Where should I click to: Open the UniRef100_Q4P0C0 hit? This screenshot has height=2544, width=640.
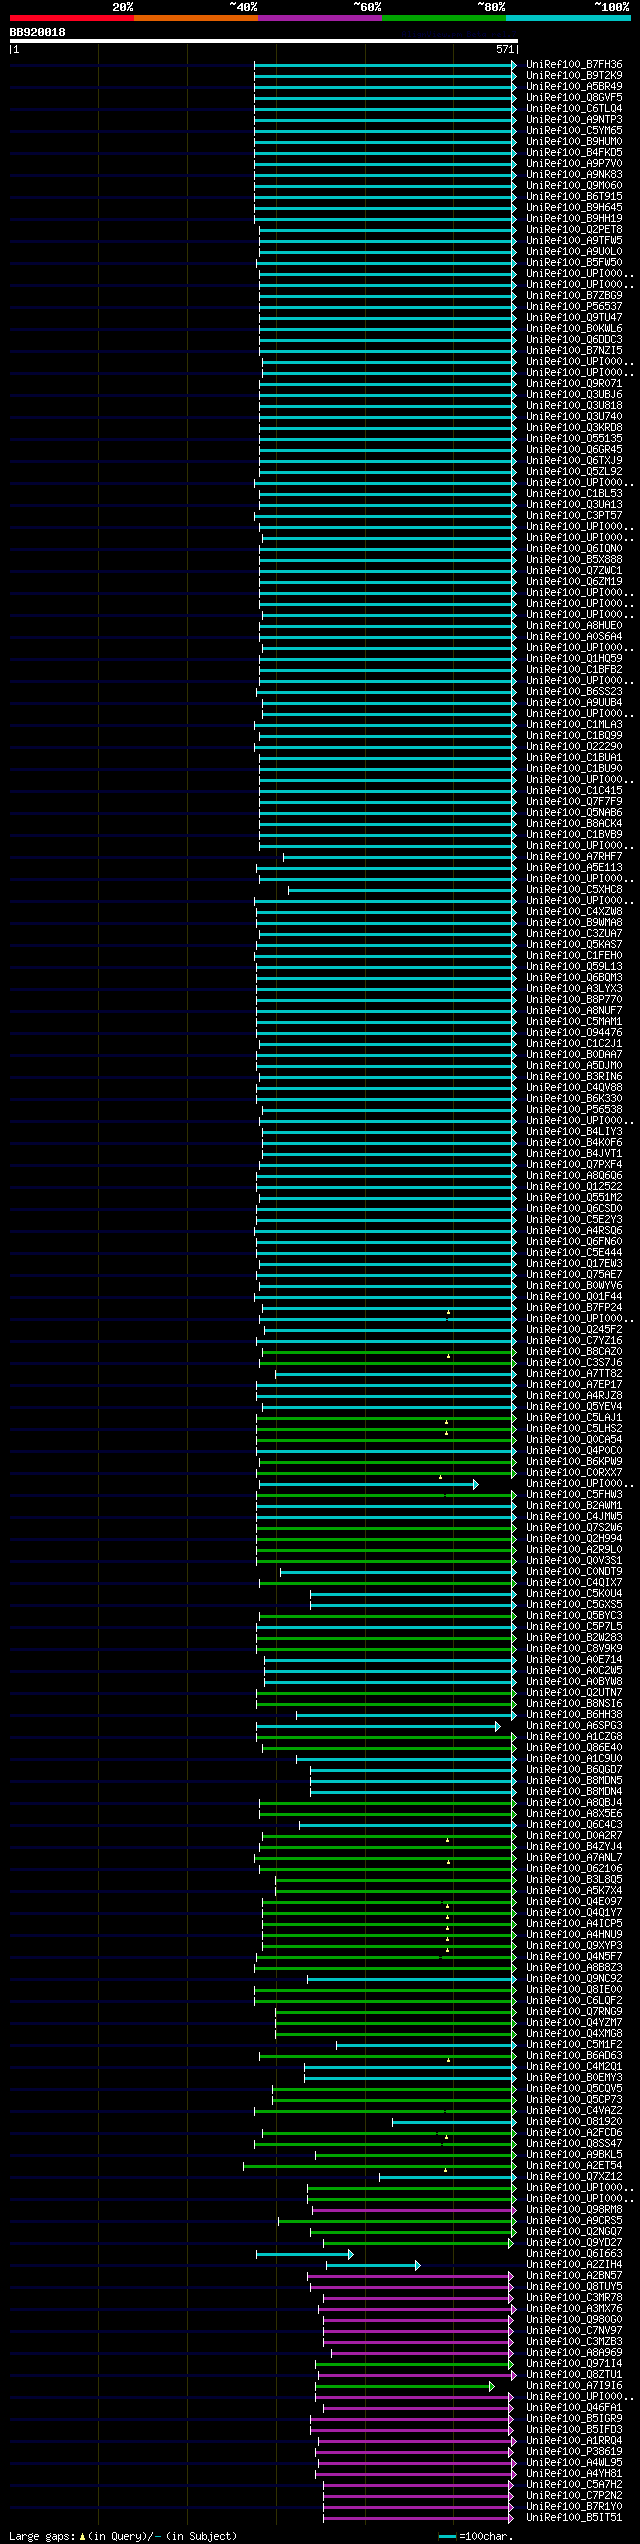click(x=574, y=1450)
